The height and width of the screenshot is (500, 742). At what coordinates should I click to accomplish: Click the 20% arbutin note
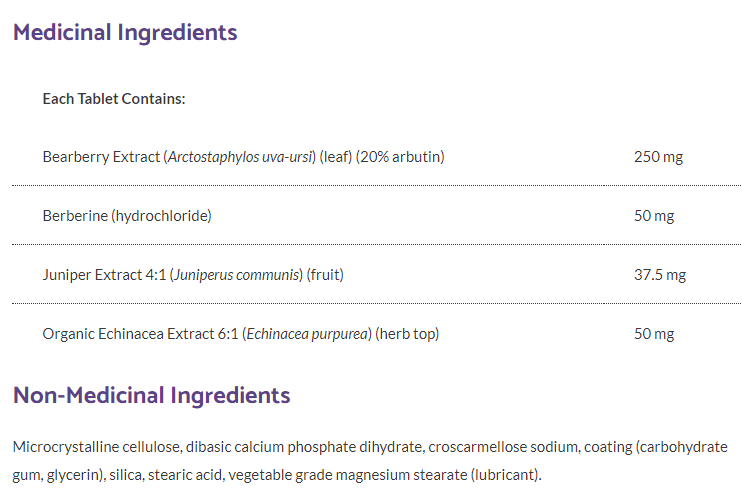click(x=400, y=157)
